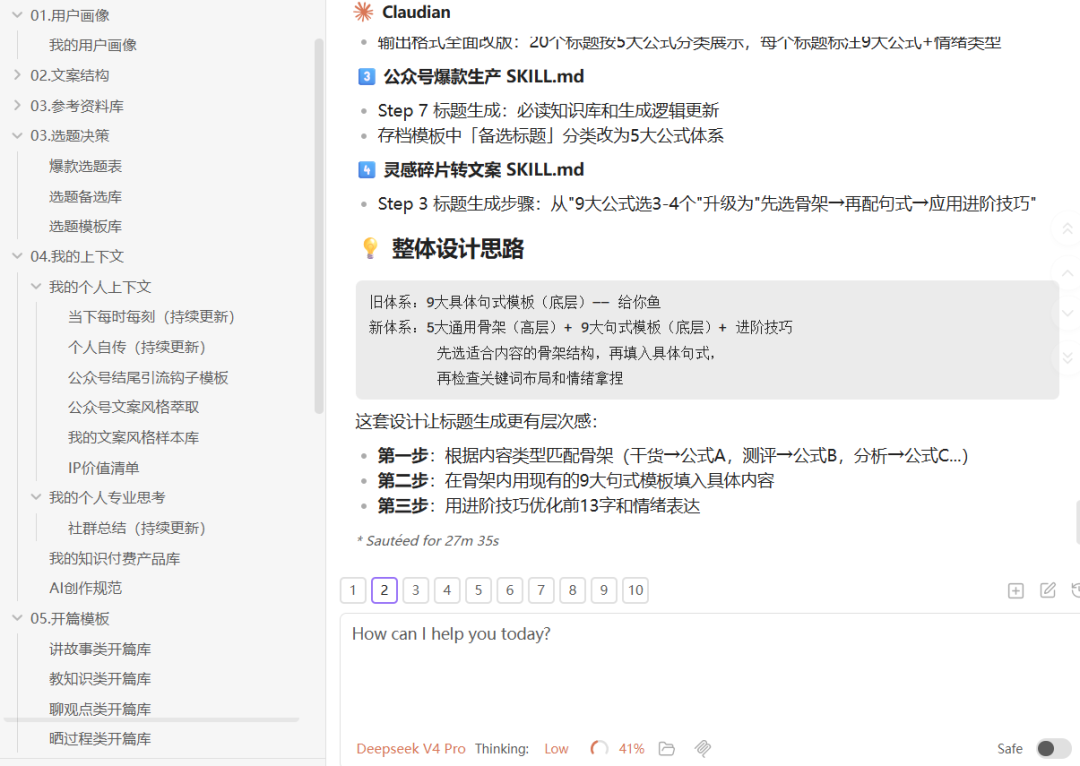Expand the 02.文案结构 folder

coord(17,75)
